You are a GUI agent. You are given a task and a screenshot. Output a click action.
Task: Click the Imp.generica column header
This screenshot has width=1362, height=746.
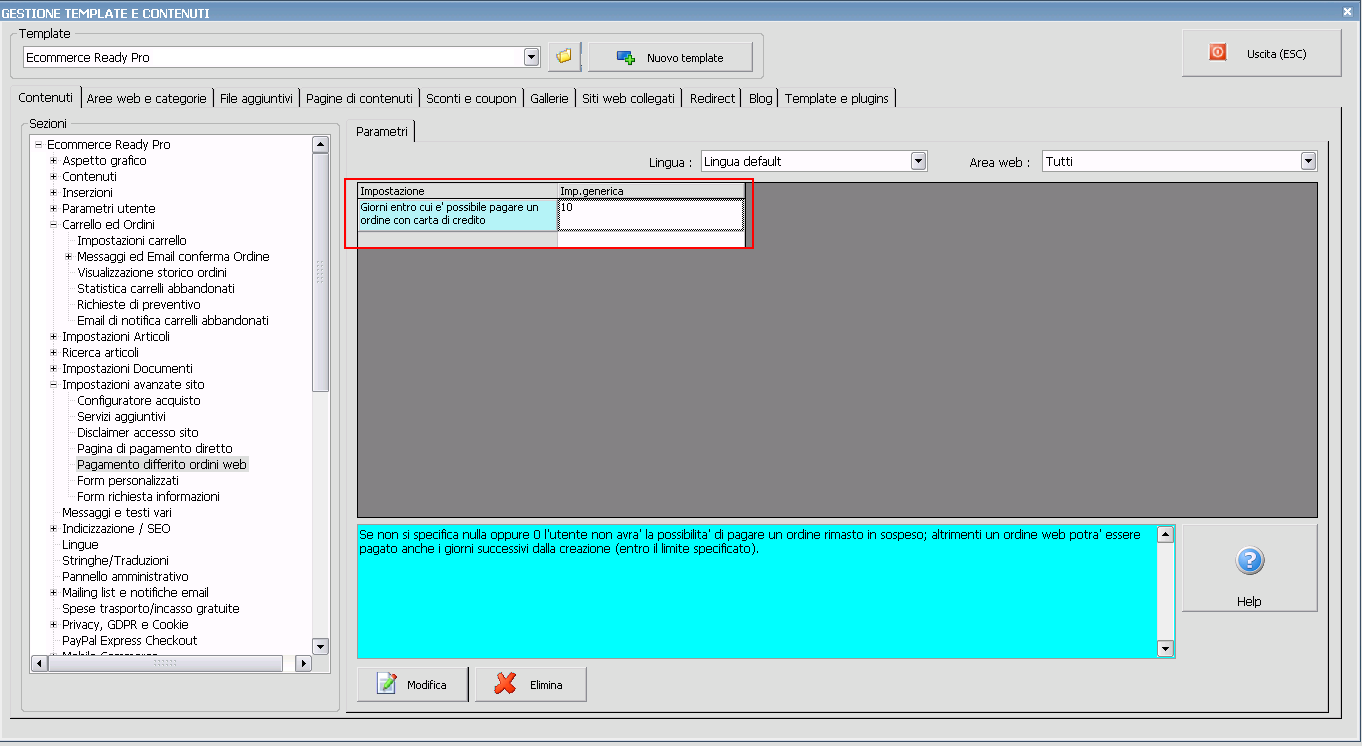[650, 191]
